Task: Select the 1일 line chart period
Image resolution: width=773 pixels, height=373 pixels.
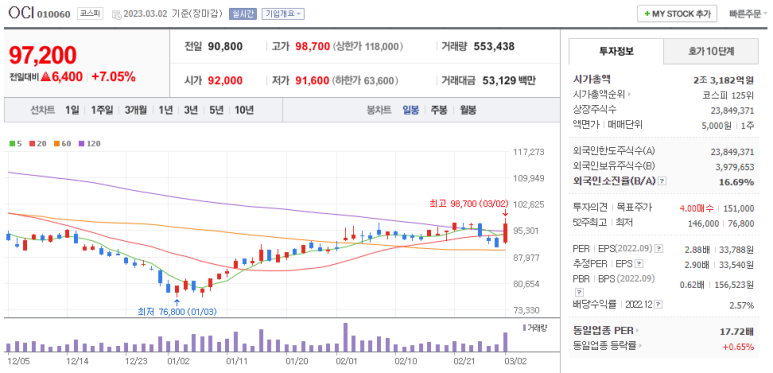Action: coord(72,110)
